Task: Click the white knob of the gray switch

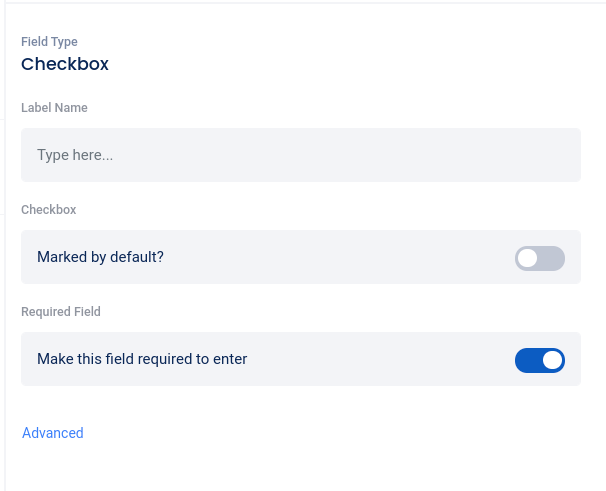Action: pos(528,258)
